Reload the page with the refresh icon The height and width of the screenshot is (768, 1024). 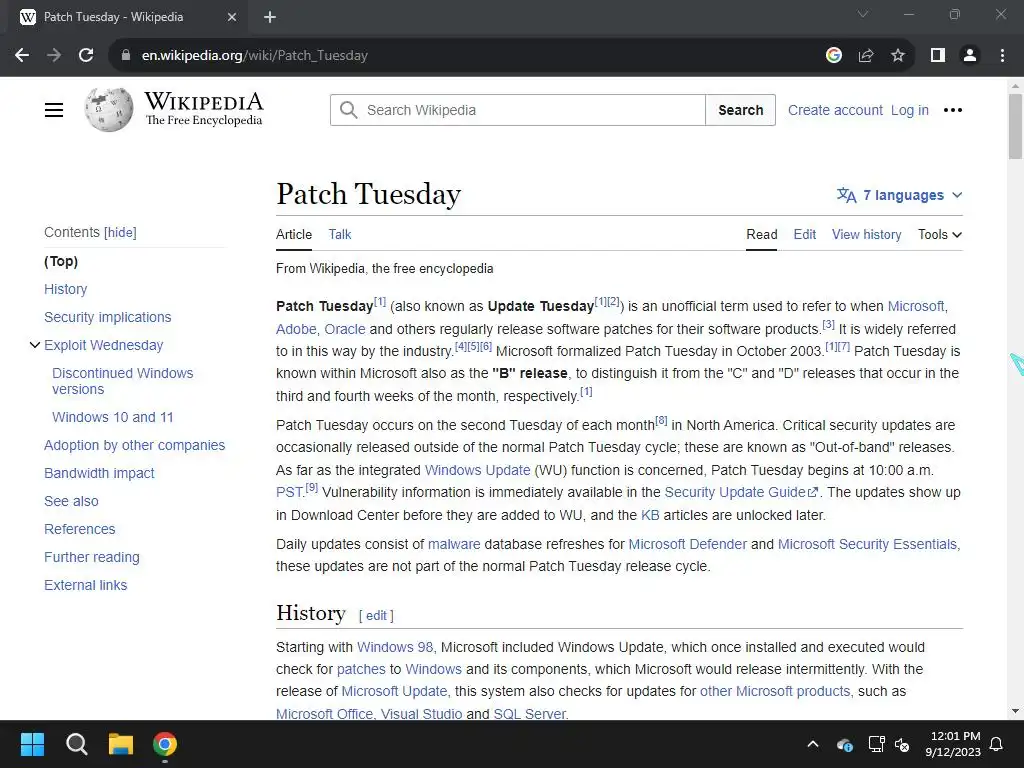coord(86,56)
